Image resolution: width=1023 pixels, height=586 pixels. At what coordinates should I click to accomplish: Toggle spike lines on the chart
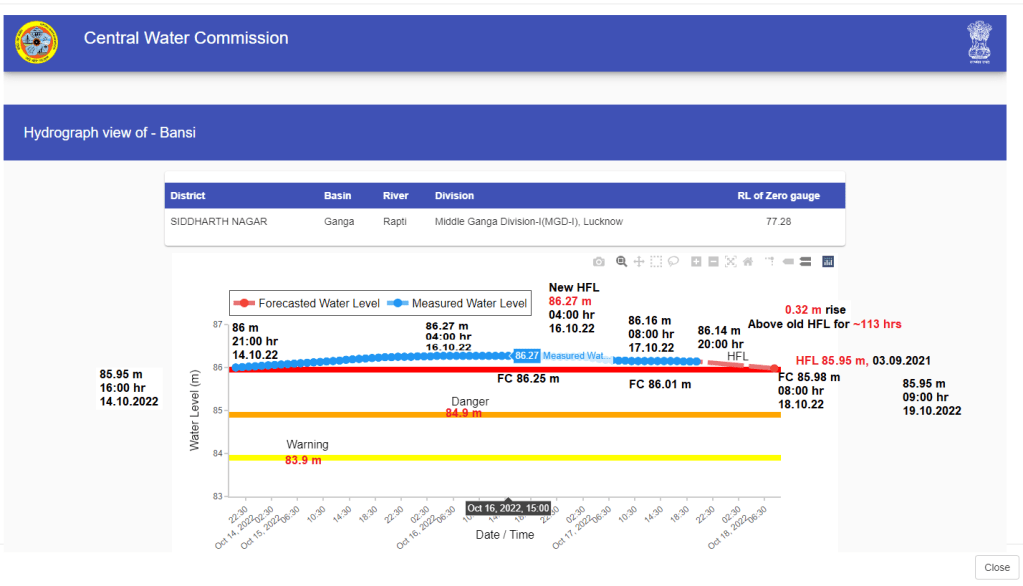(770, 262)
